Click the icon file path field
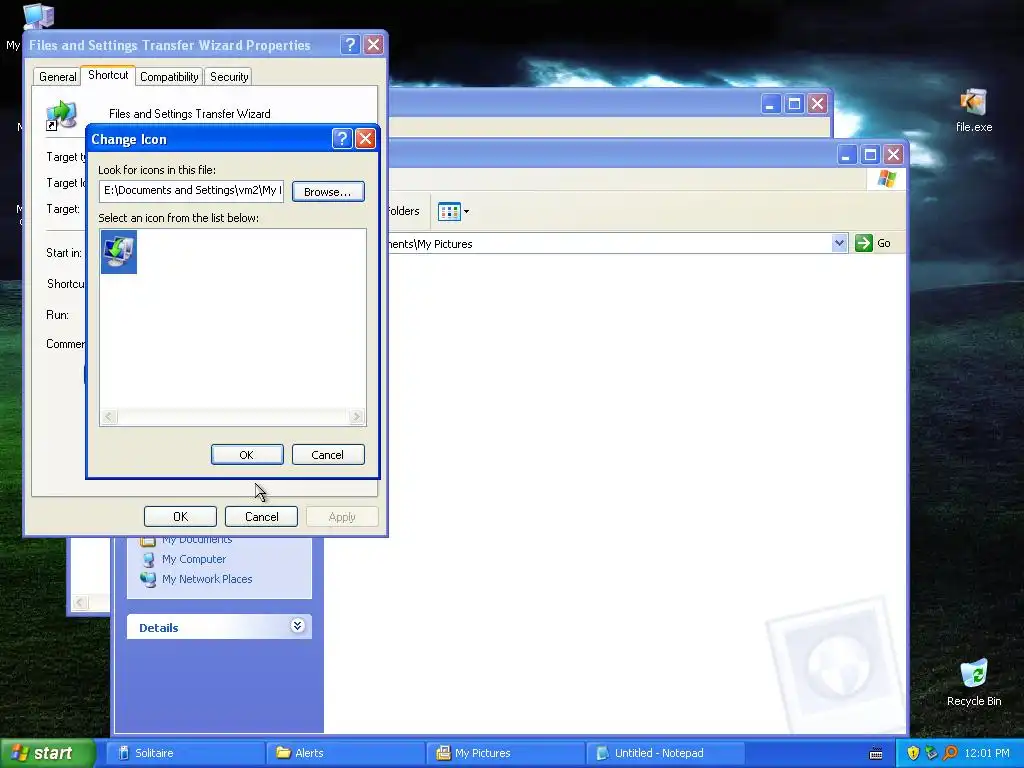Screen dimensions: 1024x768 [191, 191]
